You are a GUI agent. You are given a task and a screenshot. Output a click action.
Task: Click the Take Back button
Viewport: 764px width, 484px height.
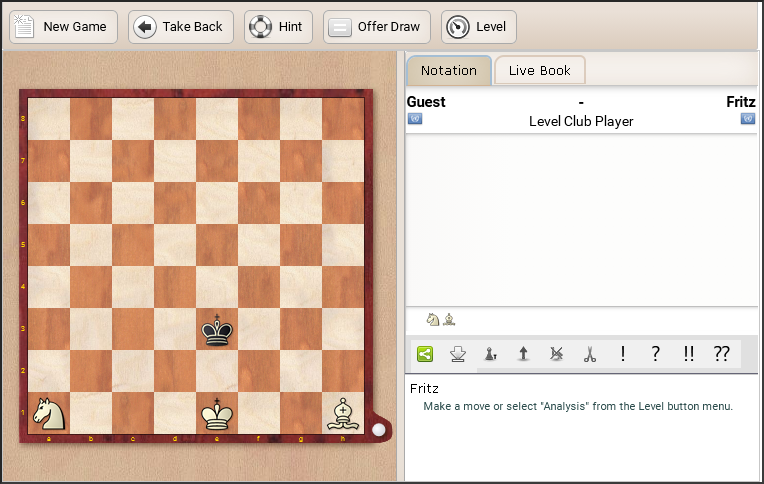point(181,27)
